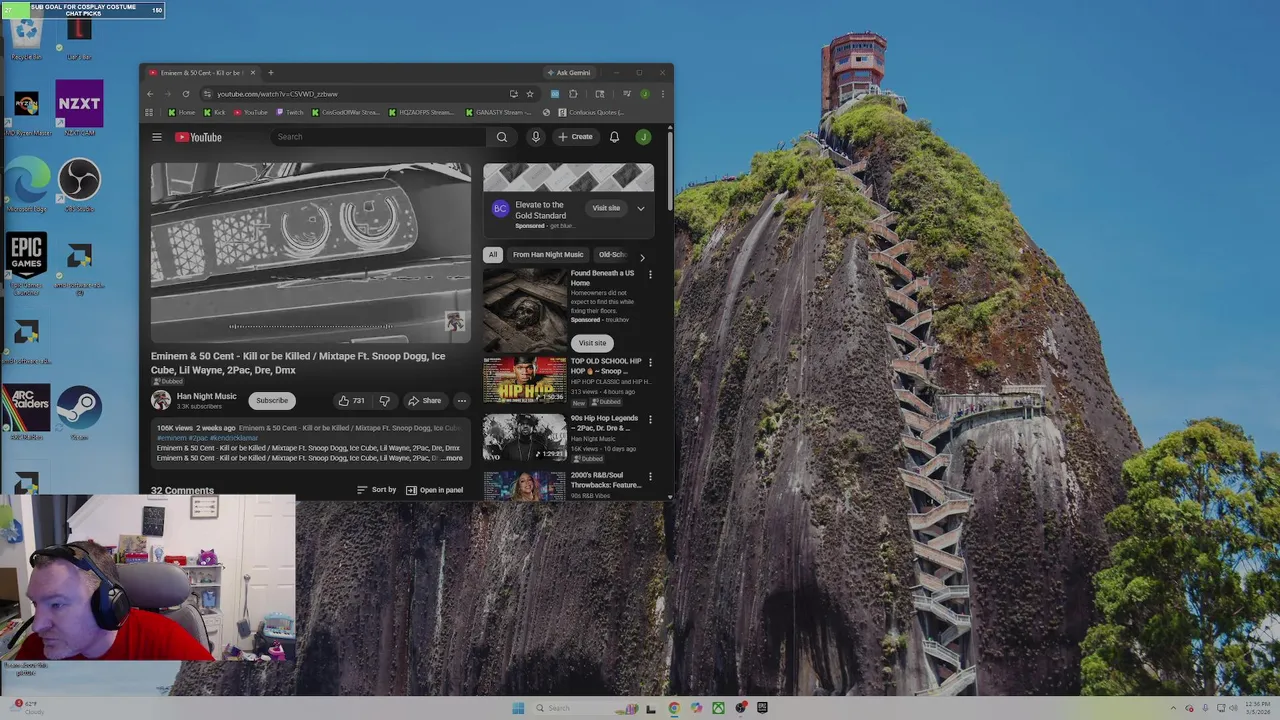Viewport: 1280px width, 720px height.
Task: Open a new Chrome tab with plus
Action: click(x=270, y=73)
